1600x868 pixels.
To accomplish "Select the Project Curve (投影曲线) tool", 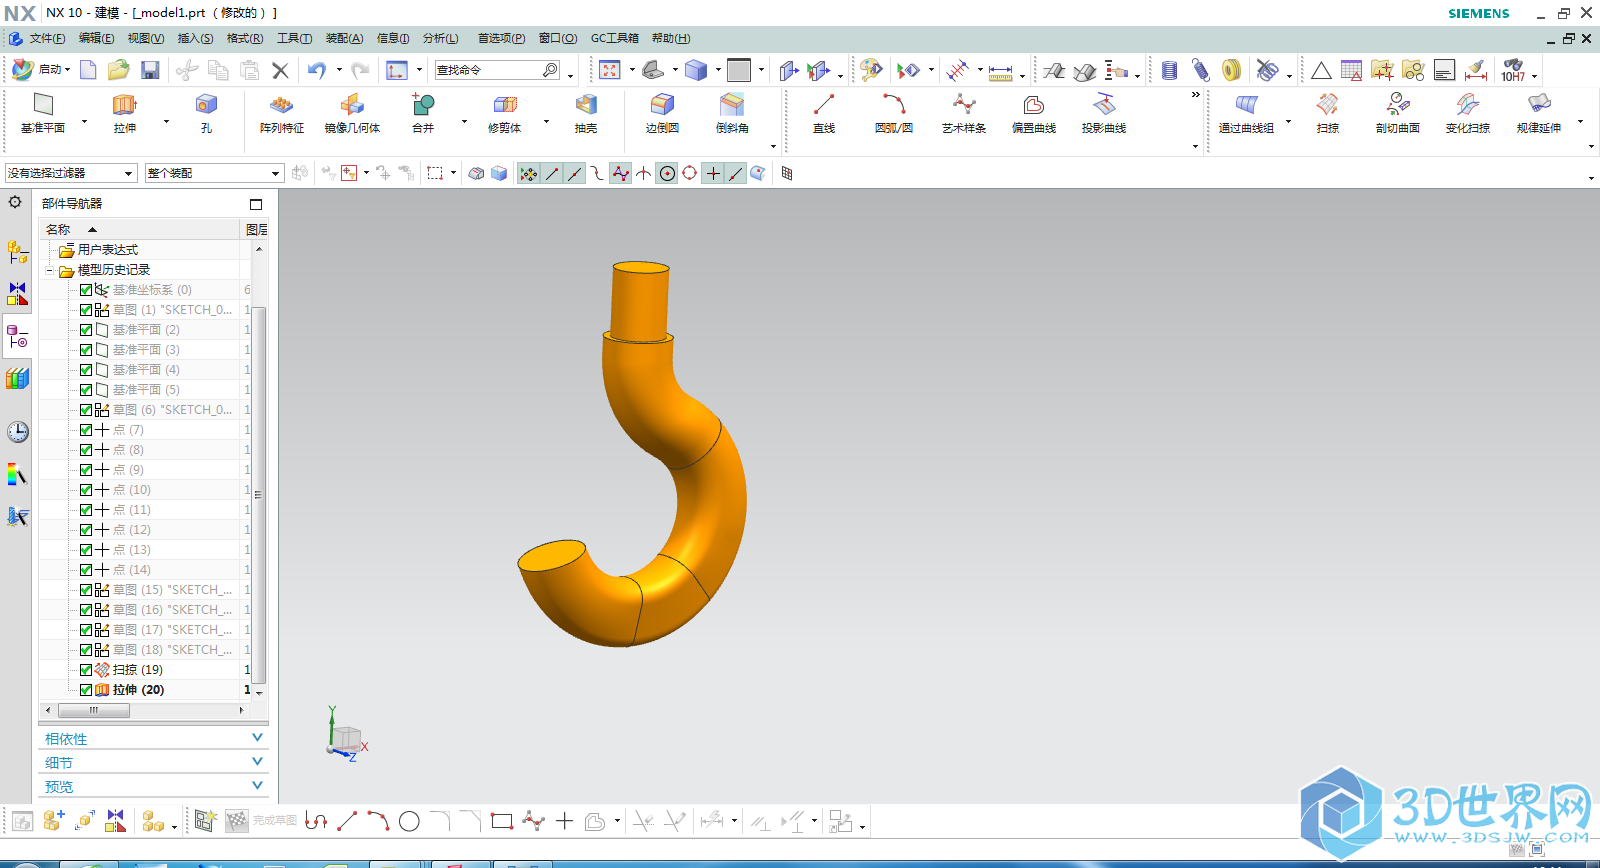I will click(x=1104, y=112).
